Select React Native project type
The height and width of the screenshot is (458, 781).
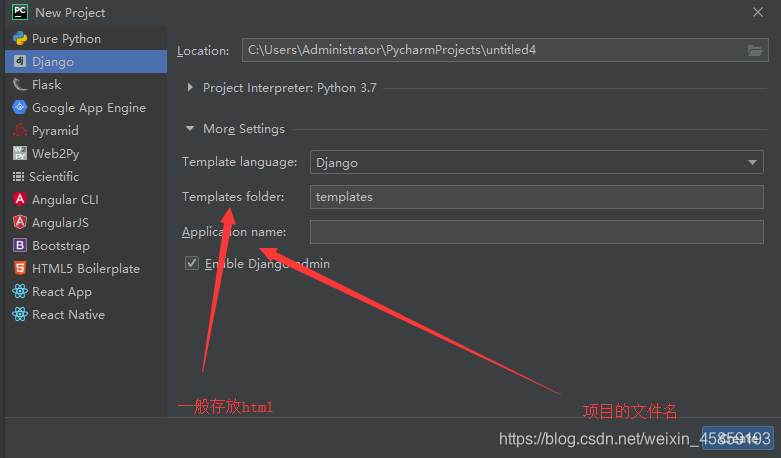coord(86,314)
